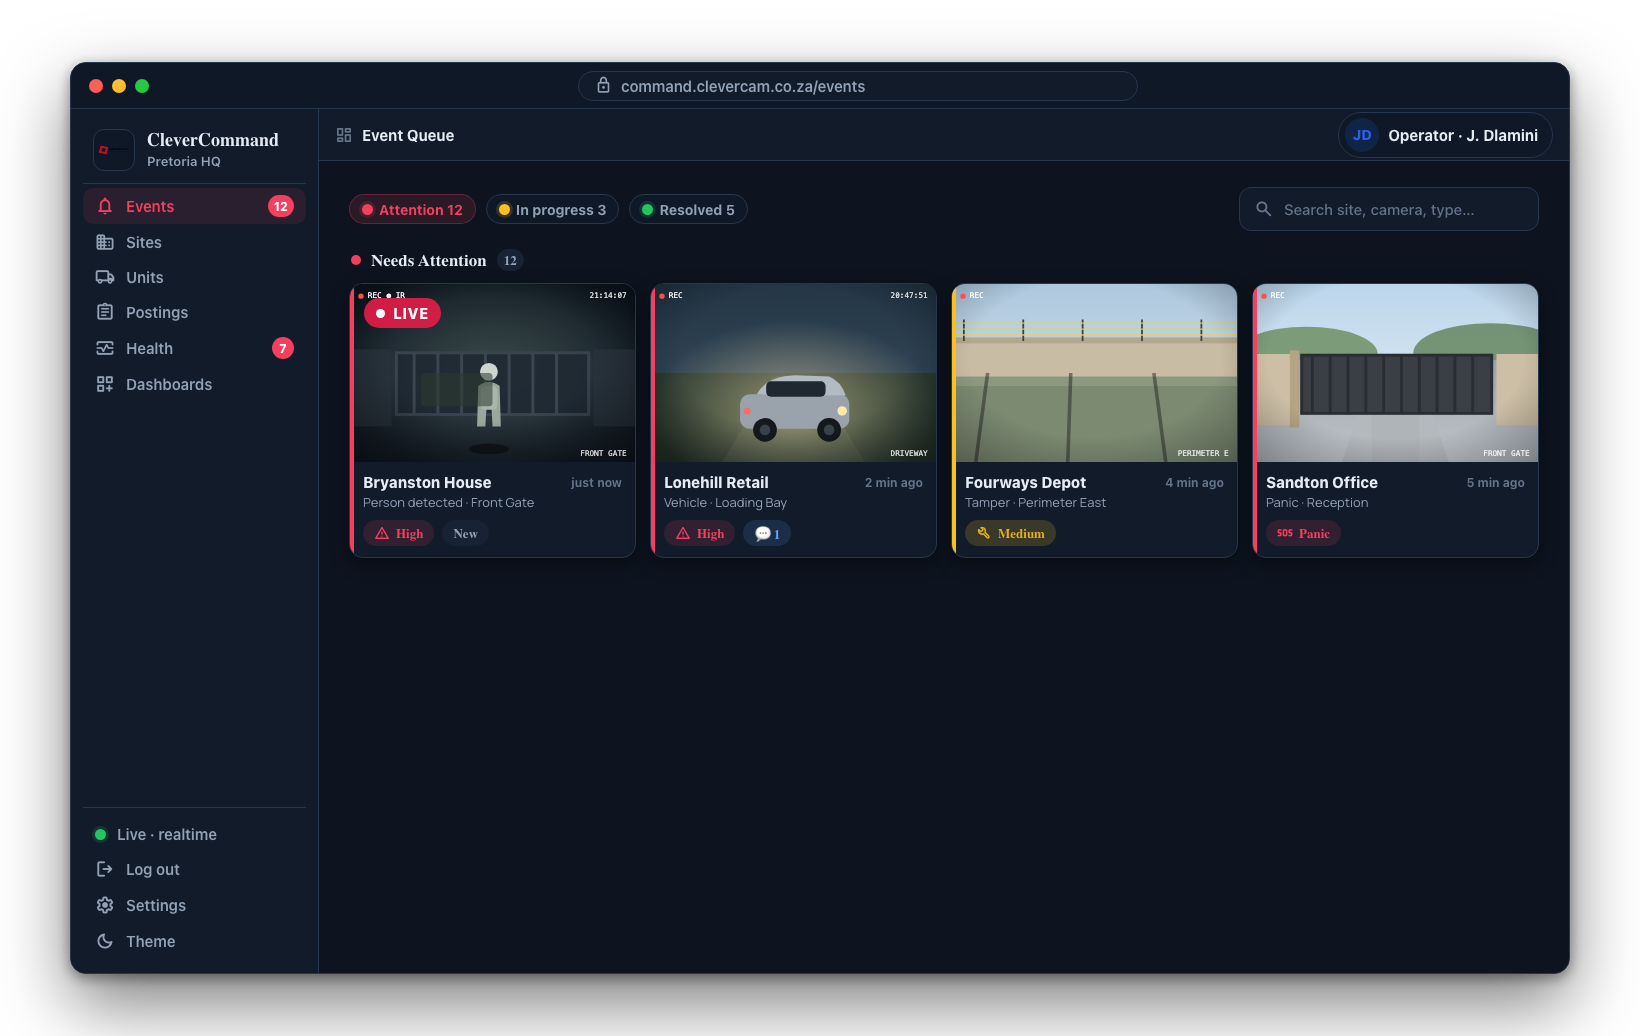Open Postings section
Image resolution: width=1640 pixels, height=1036 pixels.
tap(194, 312)
